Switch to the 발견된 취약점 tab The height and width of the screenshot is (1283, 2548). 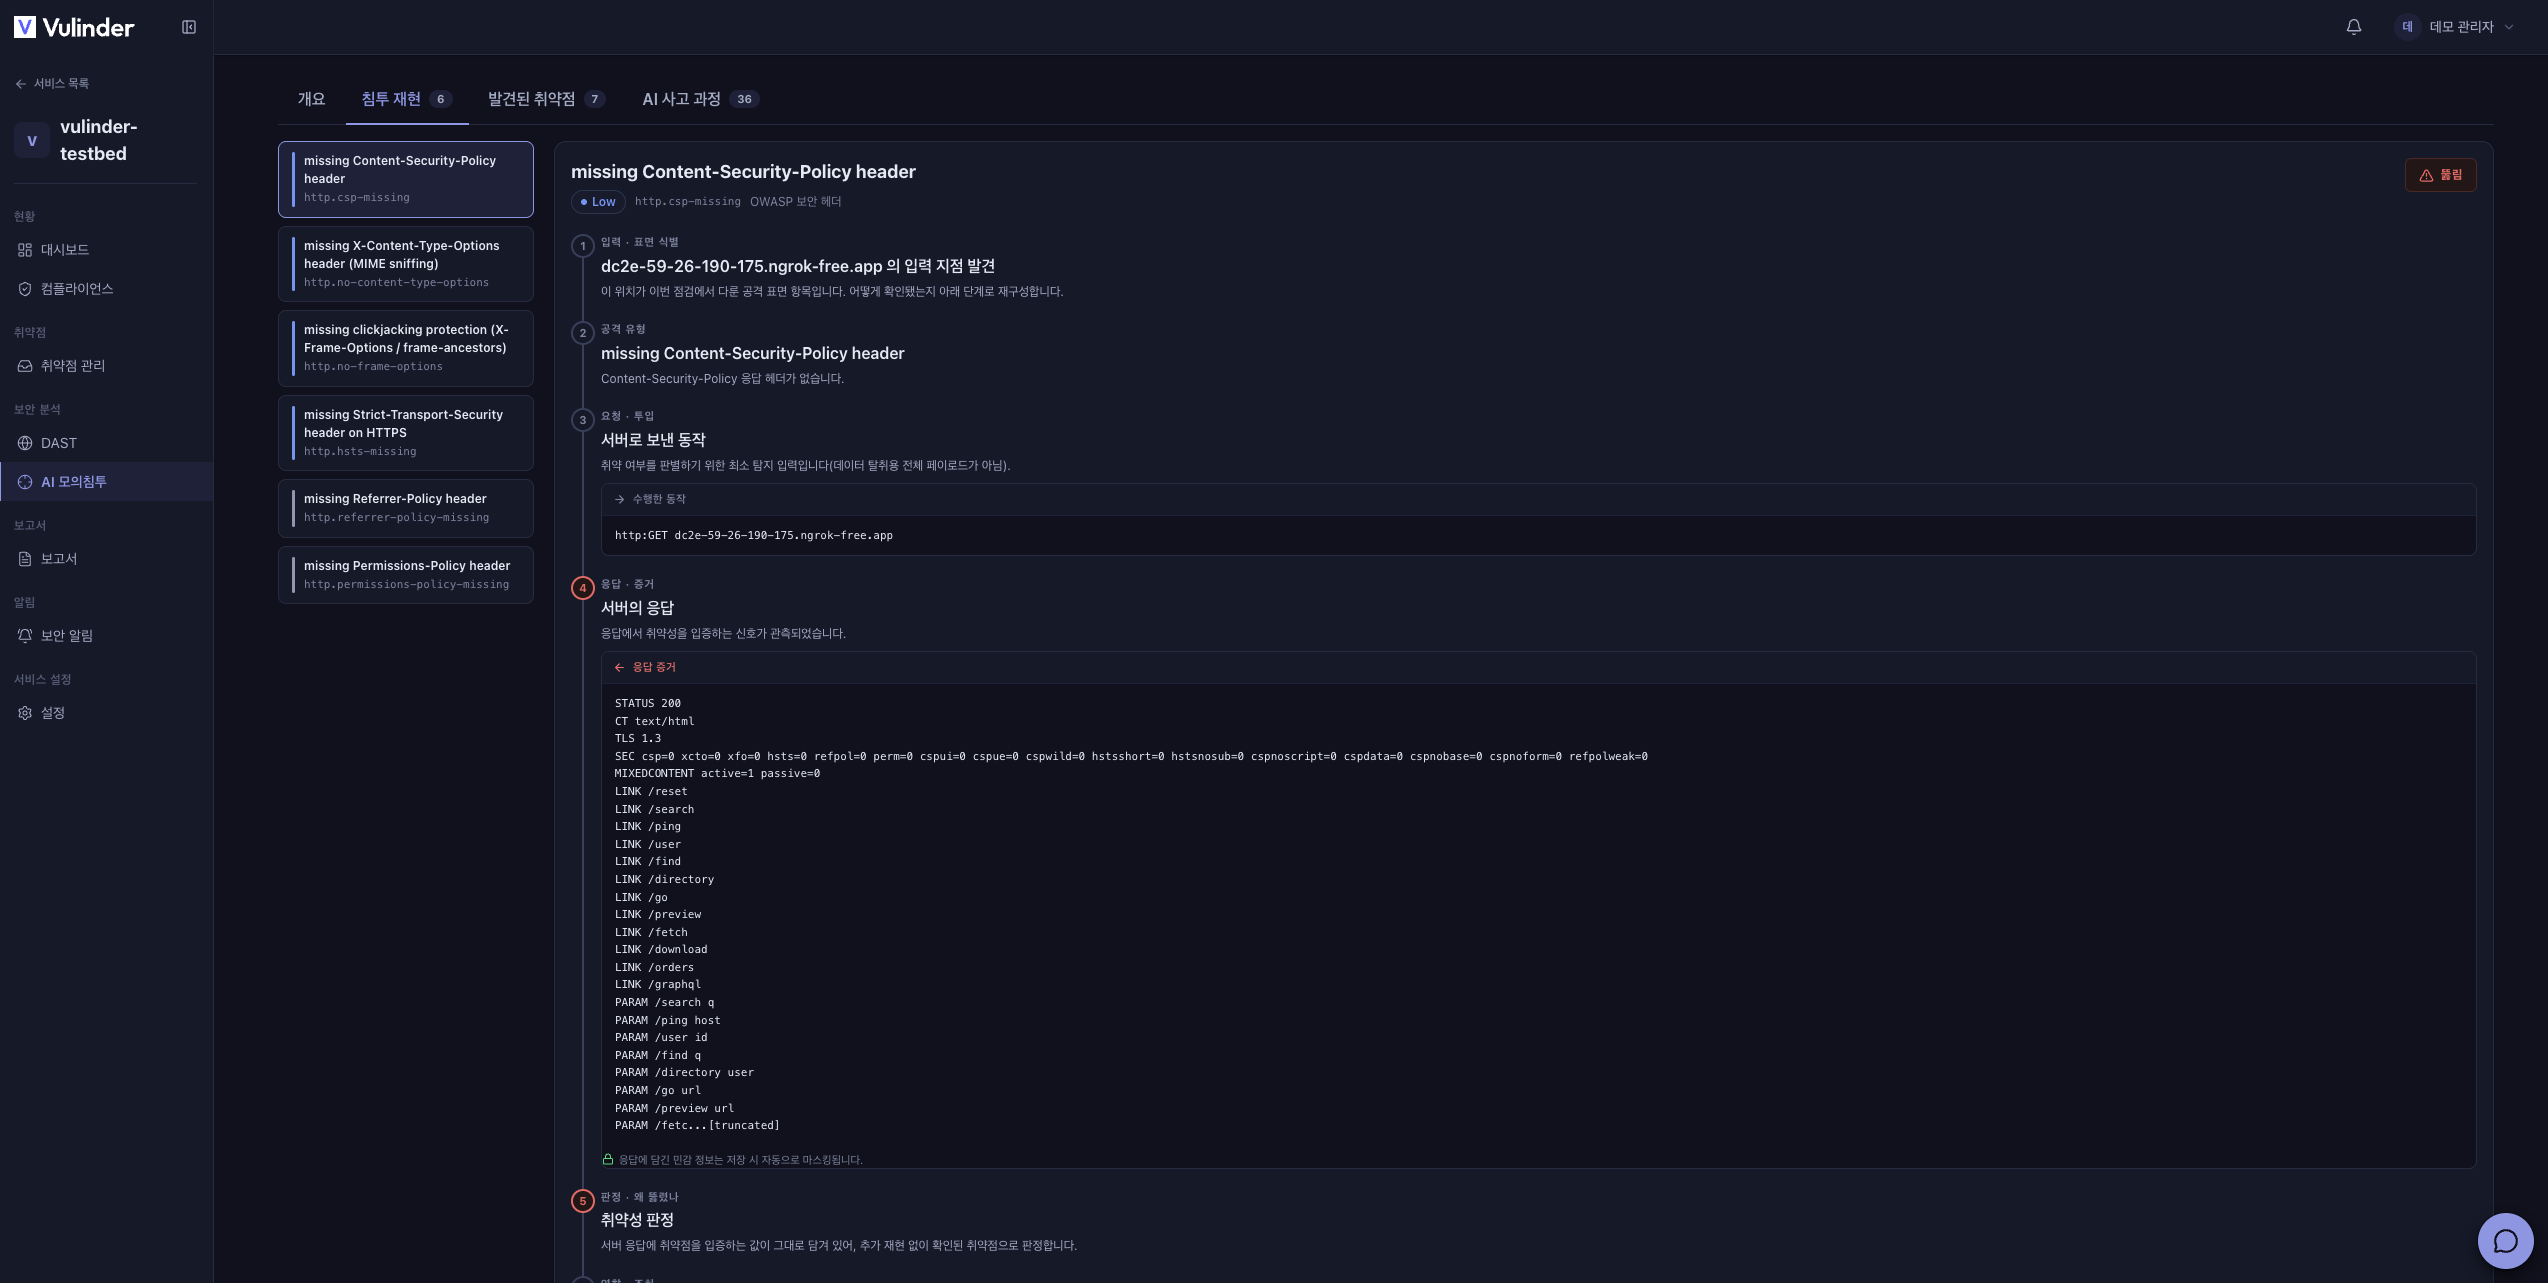point(546,99)
